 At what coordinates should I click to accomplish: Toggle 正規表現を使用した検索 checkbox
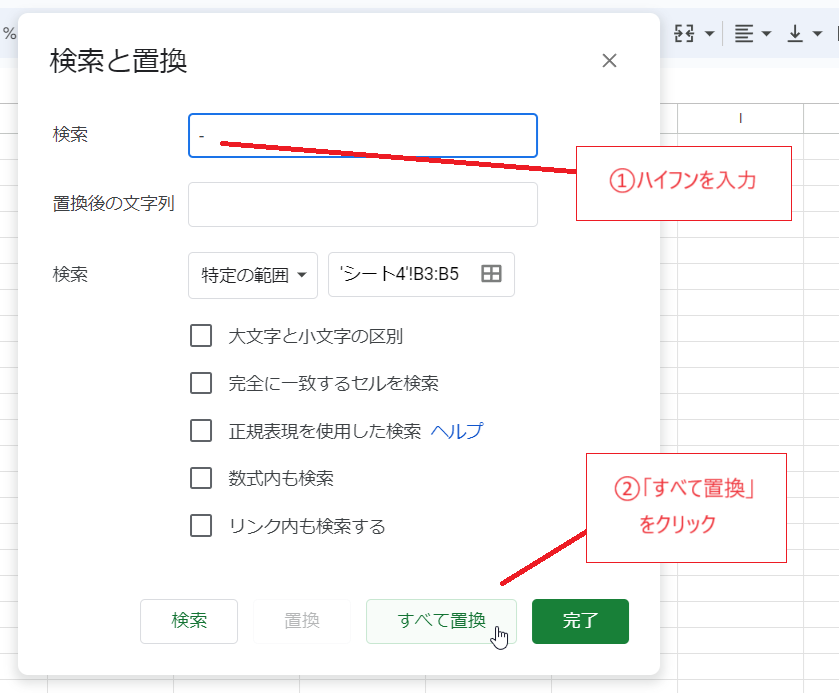point(201,430)
